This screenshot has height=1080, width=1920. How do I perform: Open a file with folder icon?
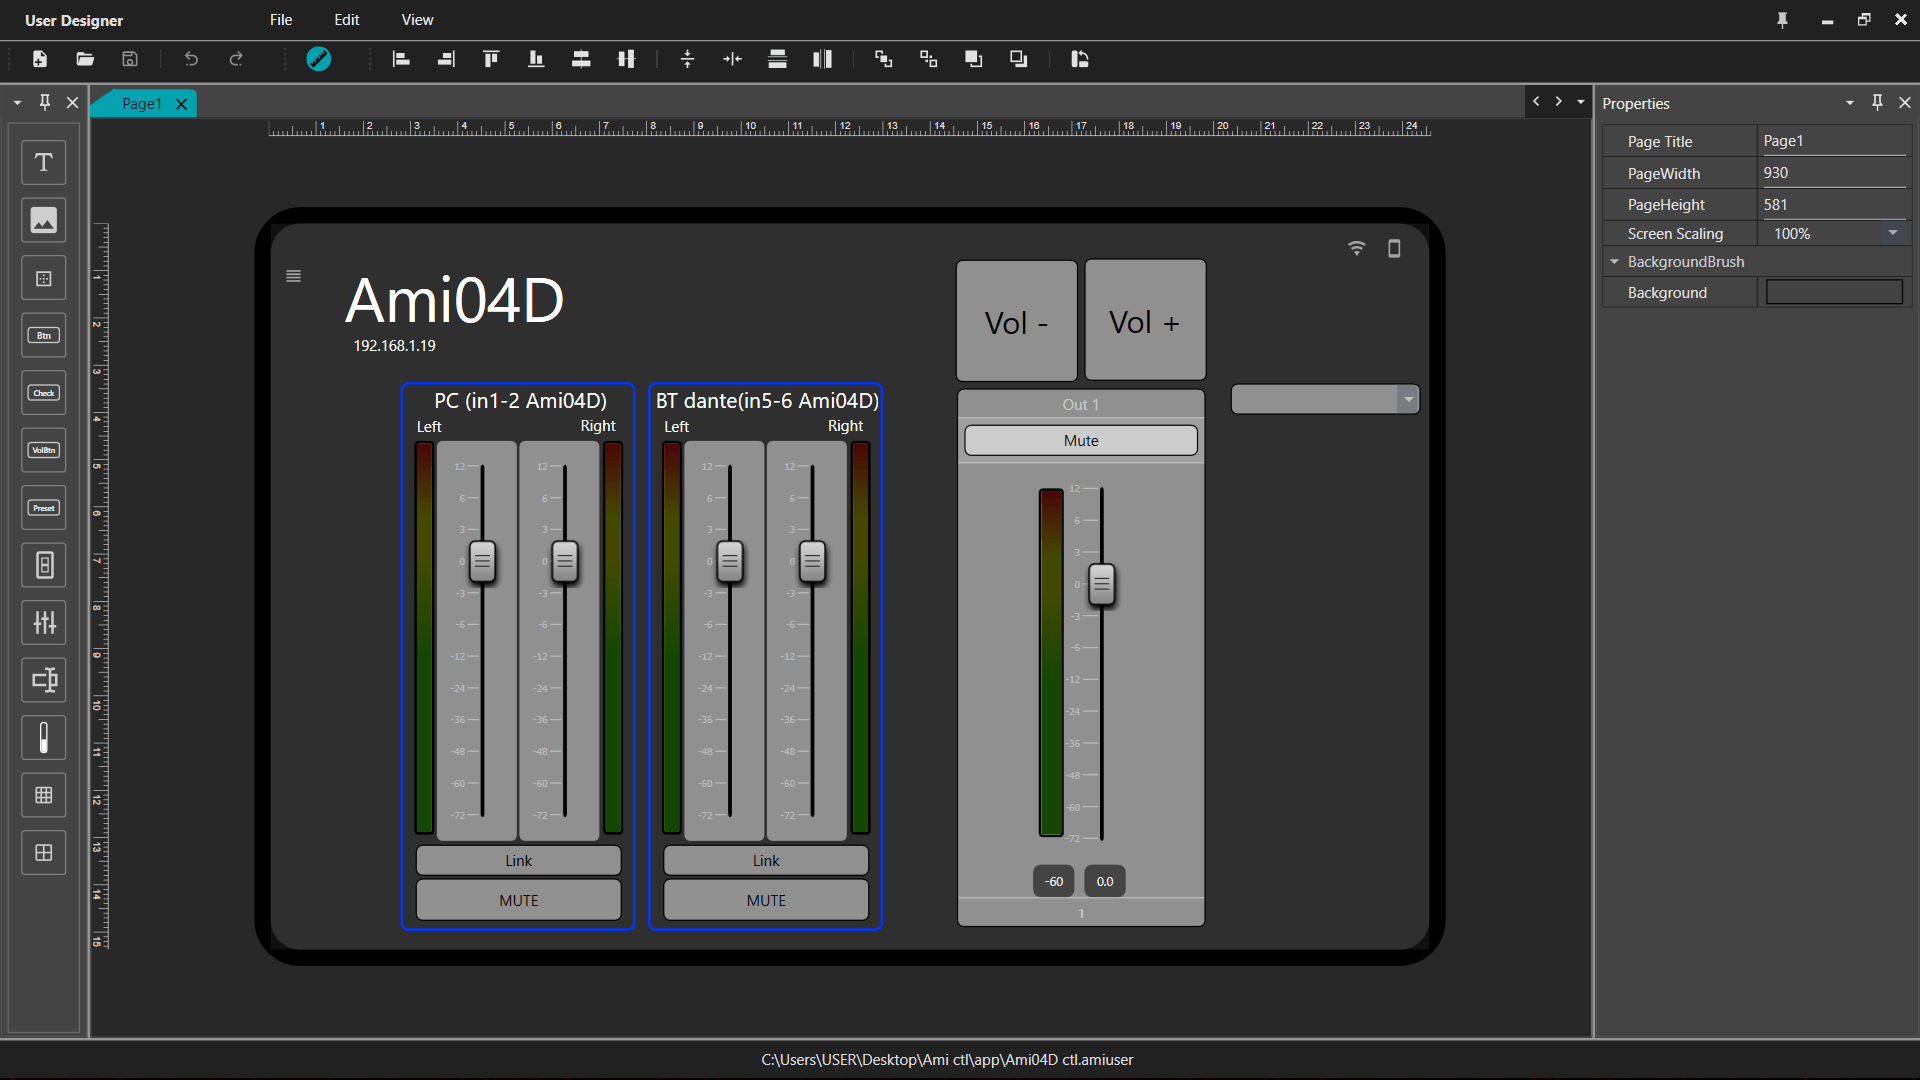pyautogui.click(x=85, y=59)
